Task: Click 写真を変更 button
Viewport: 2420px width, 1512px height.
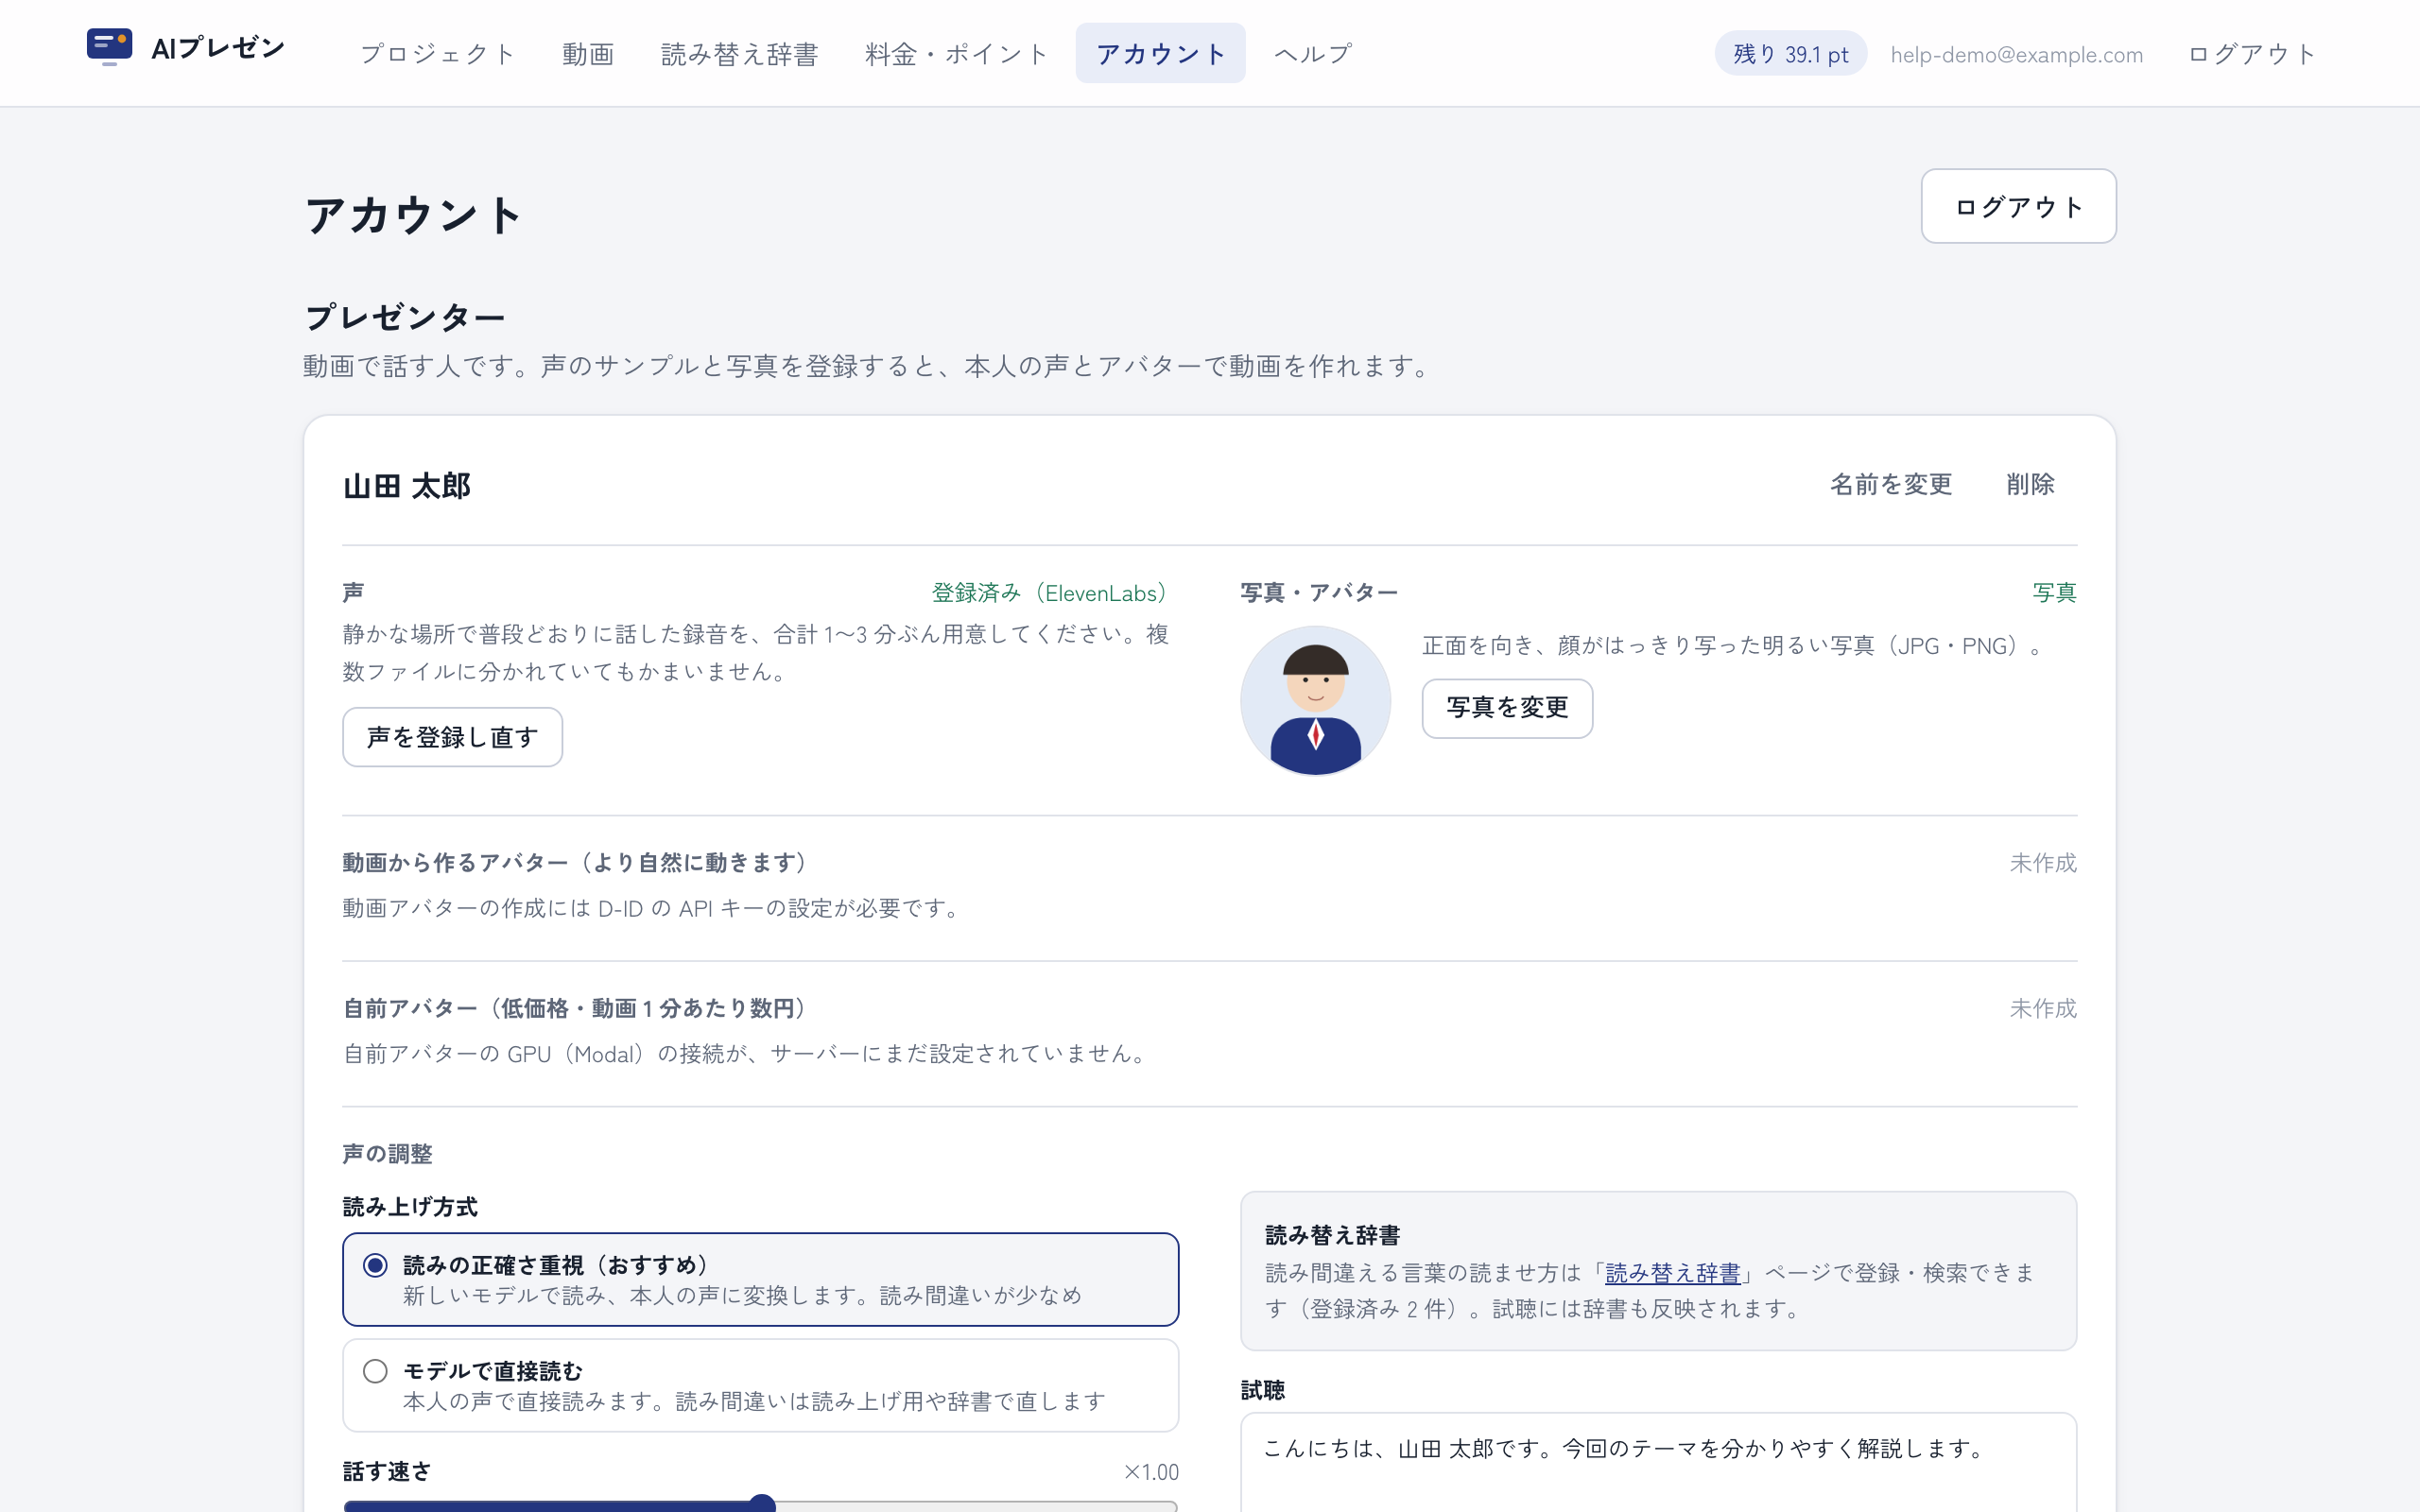Action: click(x=1507, y=708)
